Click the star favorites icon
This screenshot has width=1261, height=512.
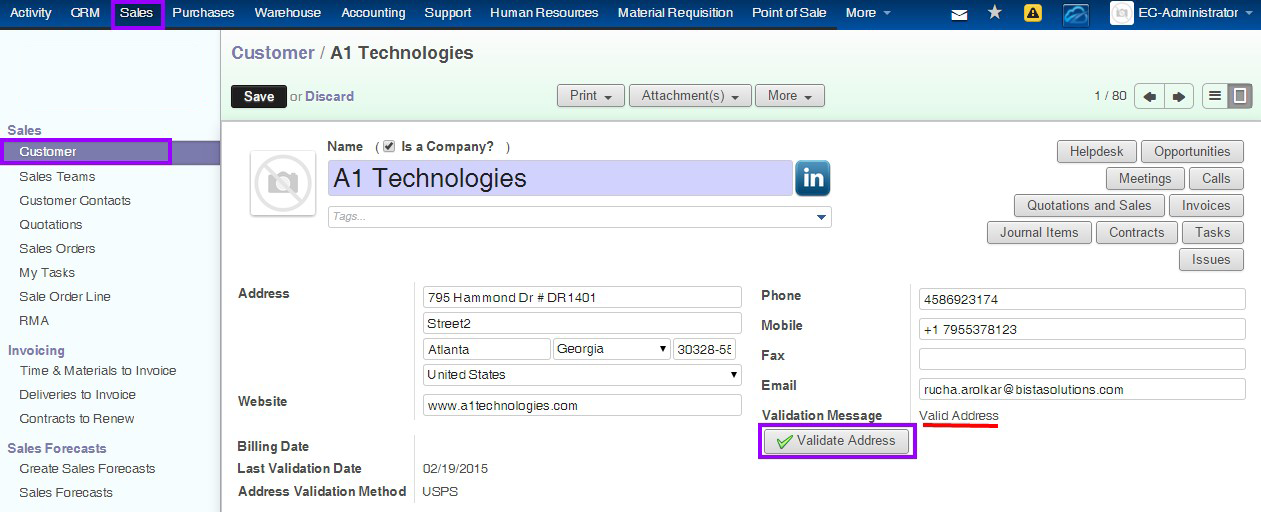tap(994, 13)
